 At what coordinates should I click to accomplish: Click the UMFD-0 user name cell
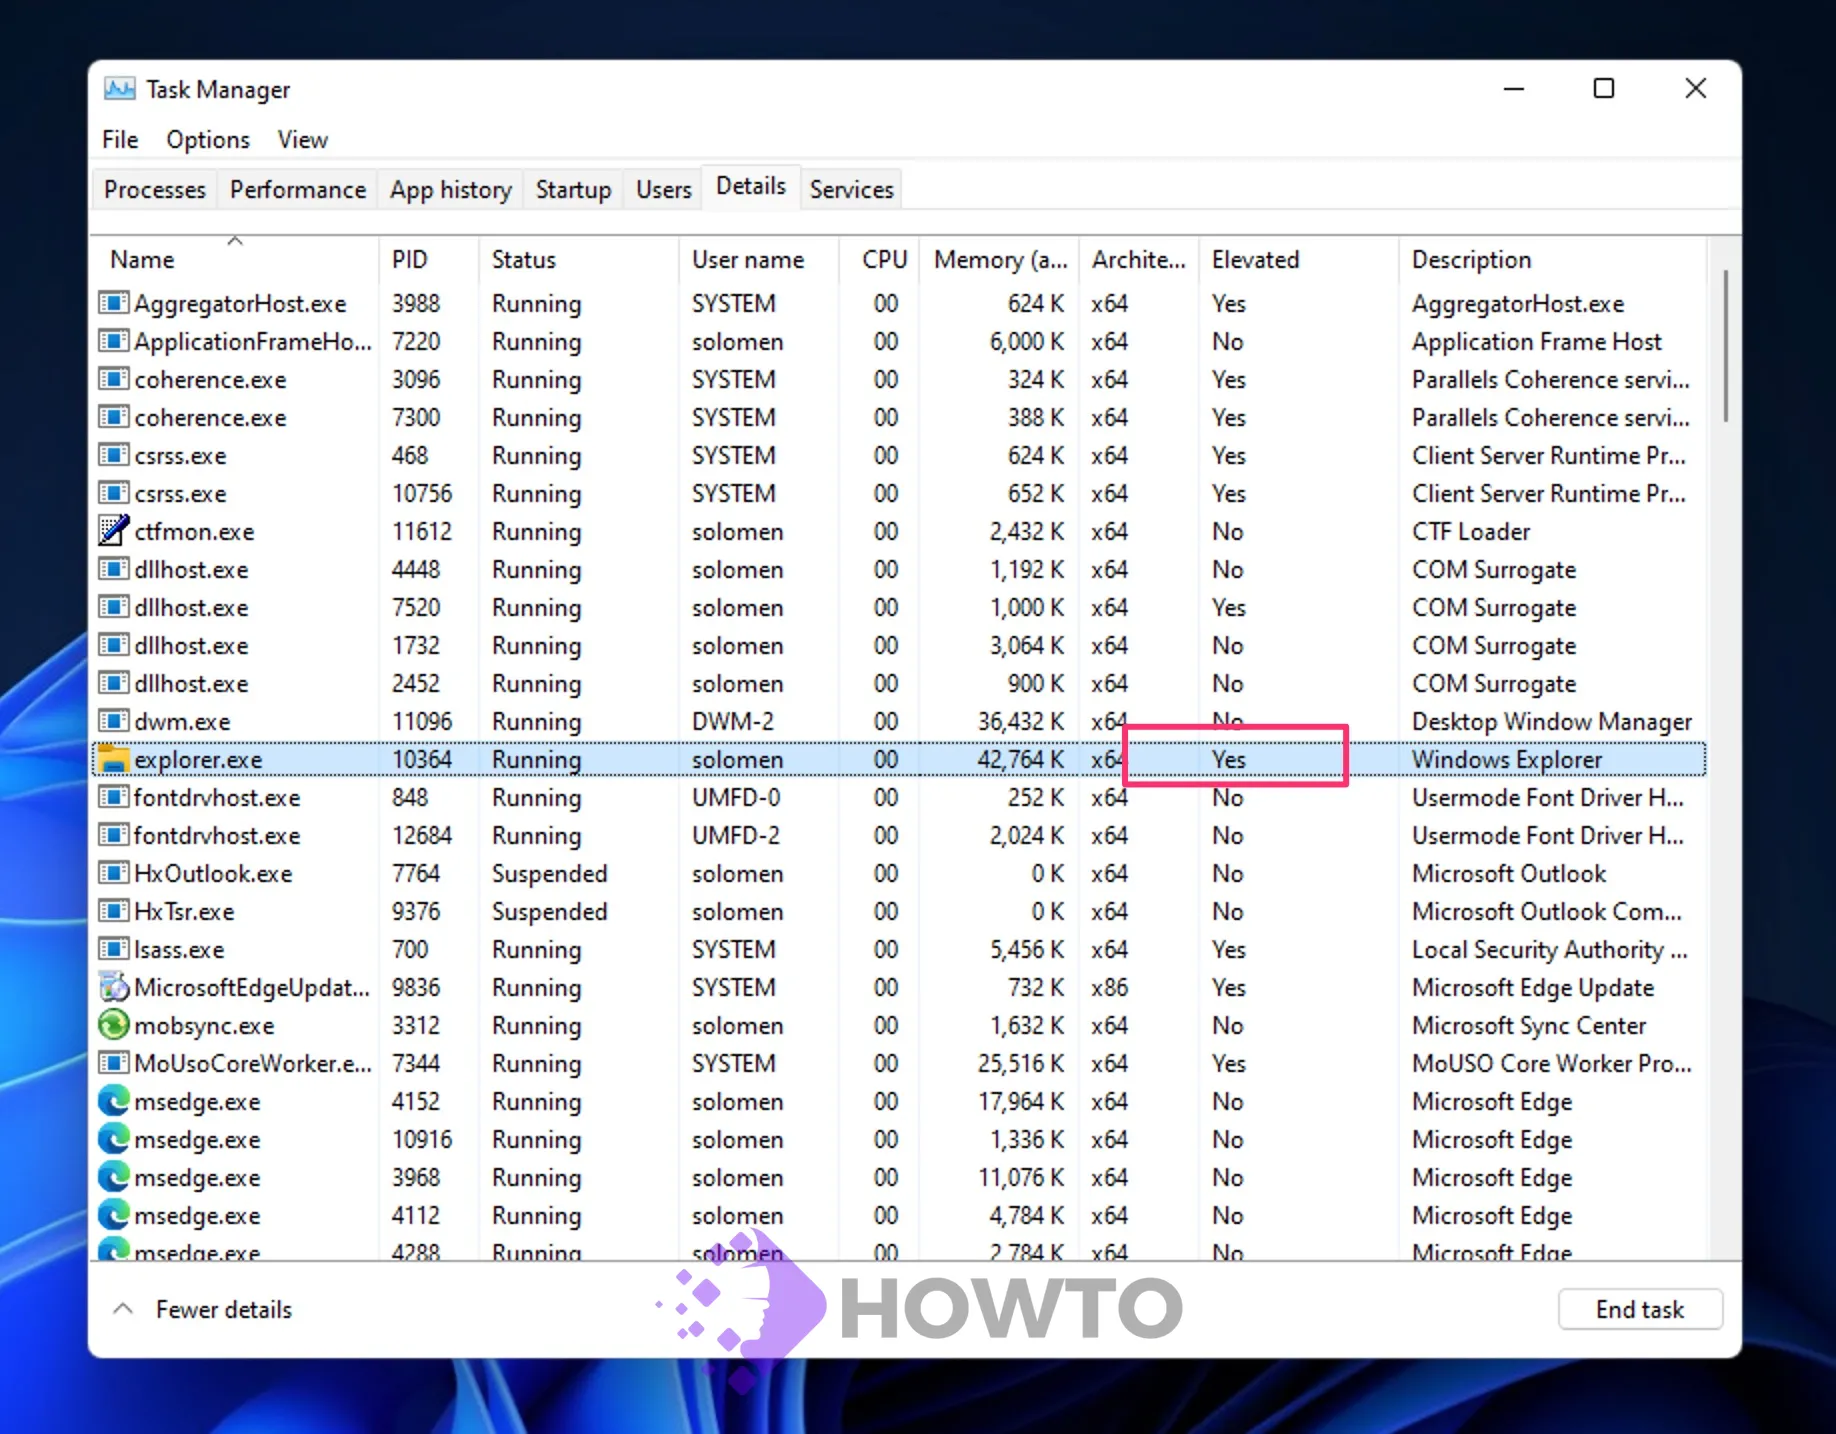[736, 798]
